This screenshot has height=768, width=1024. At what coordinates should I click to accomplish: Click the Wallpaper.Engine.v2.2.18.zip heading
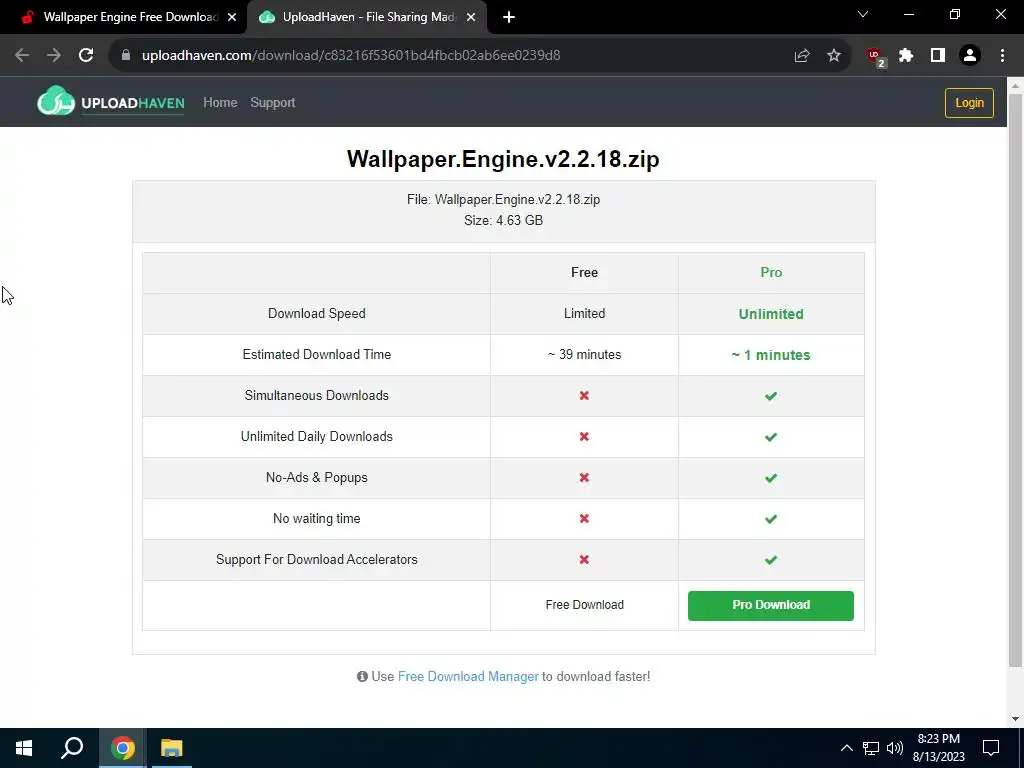(x=503, y=159)
